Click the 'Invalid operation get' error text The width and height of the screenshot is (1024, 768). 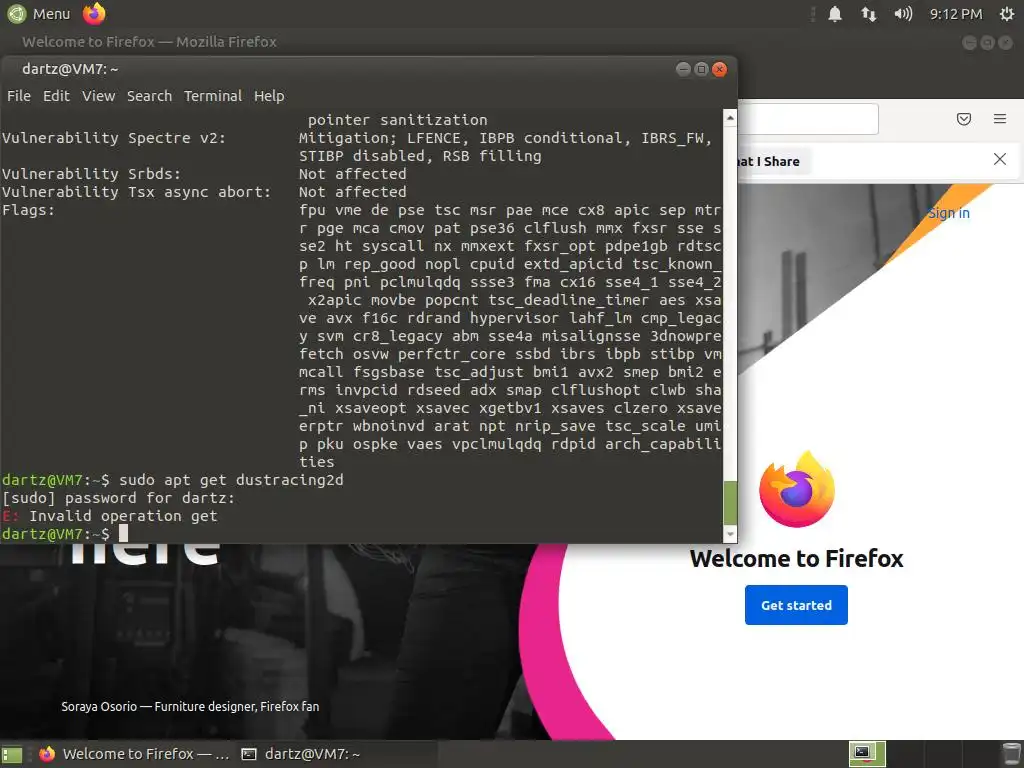pyautogui.click(x=123, y=516)
